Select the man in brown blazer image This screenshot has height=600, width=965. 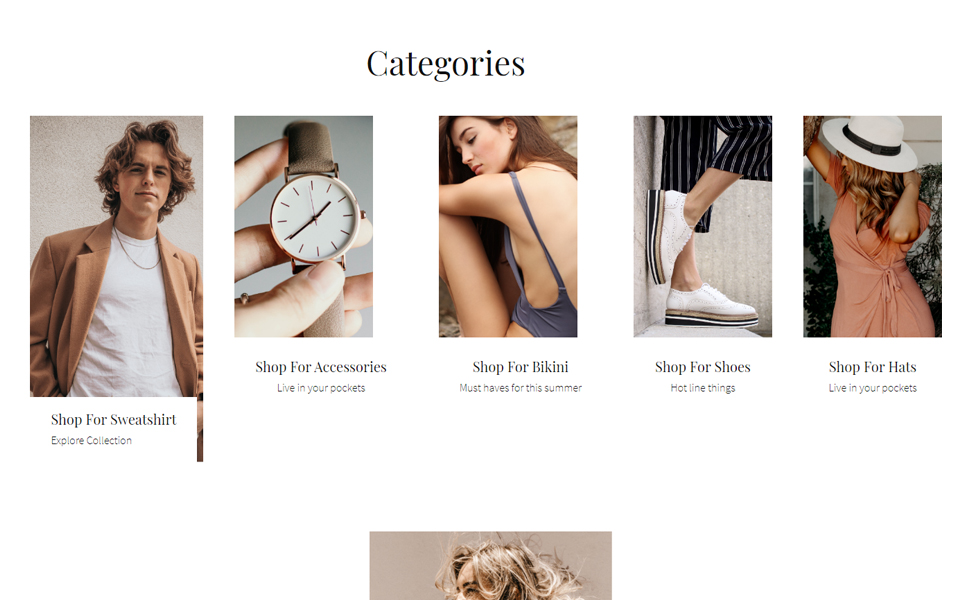coord(116,256)
